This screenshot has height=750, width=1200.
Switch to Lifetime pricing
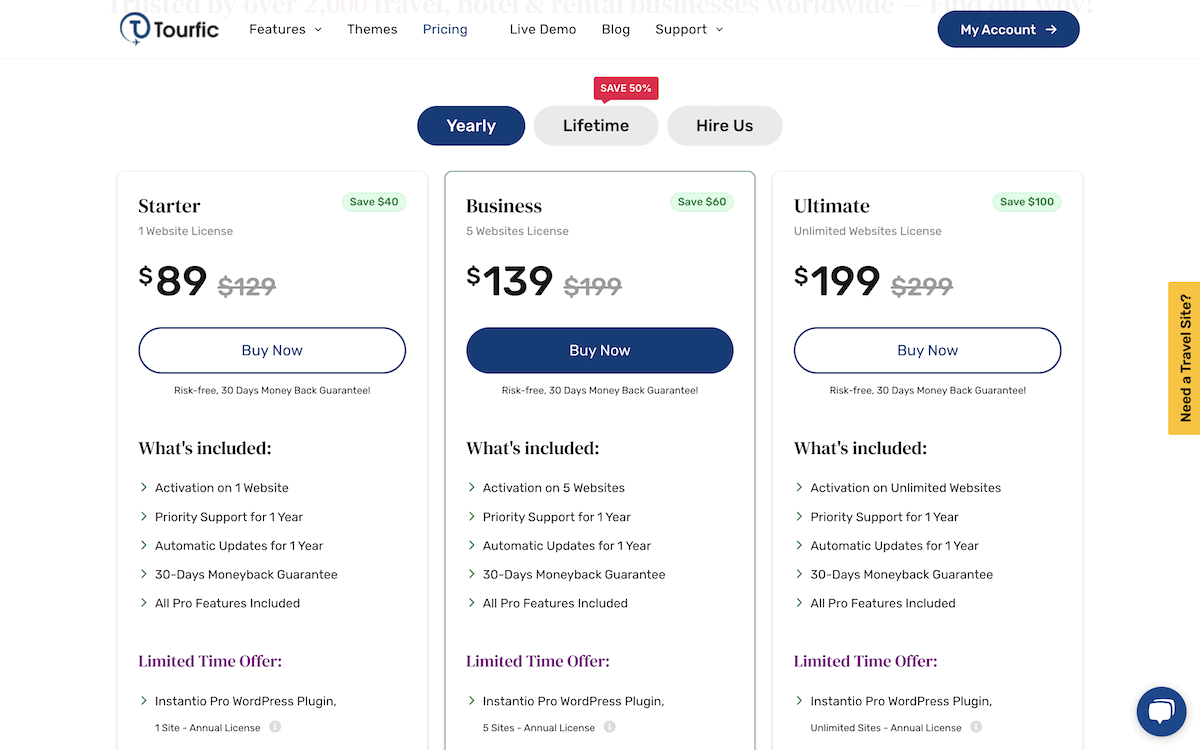click(x=596, y=126)
